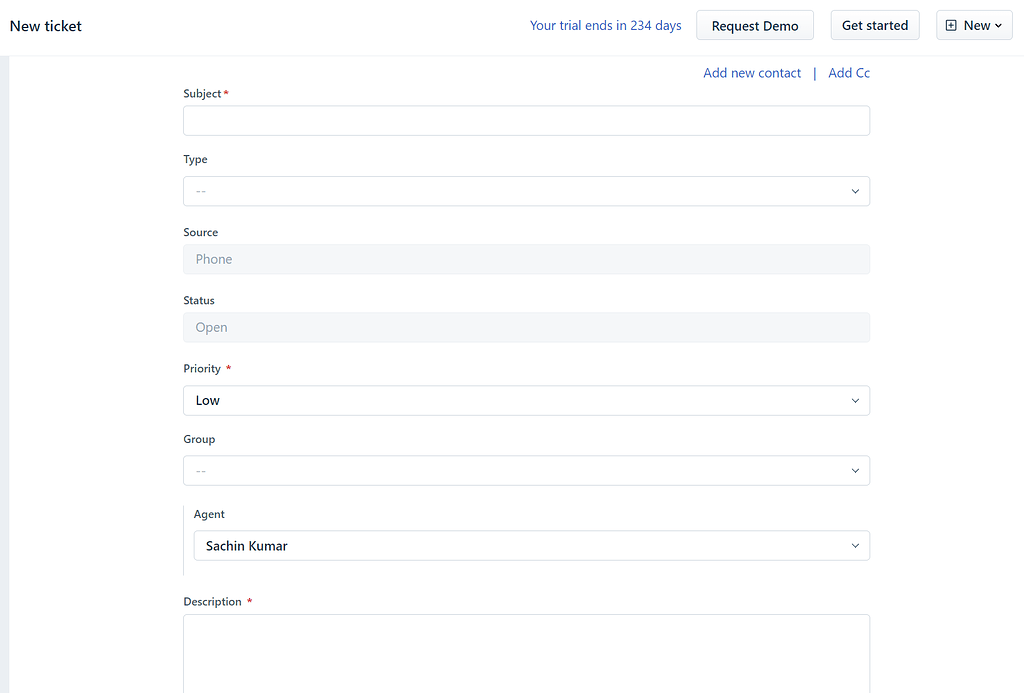
Task: Expand the New button dropdown chevron
Action: pos(996,25)
